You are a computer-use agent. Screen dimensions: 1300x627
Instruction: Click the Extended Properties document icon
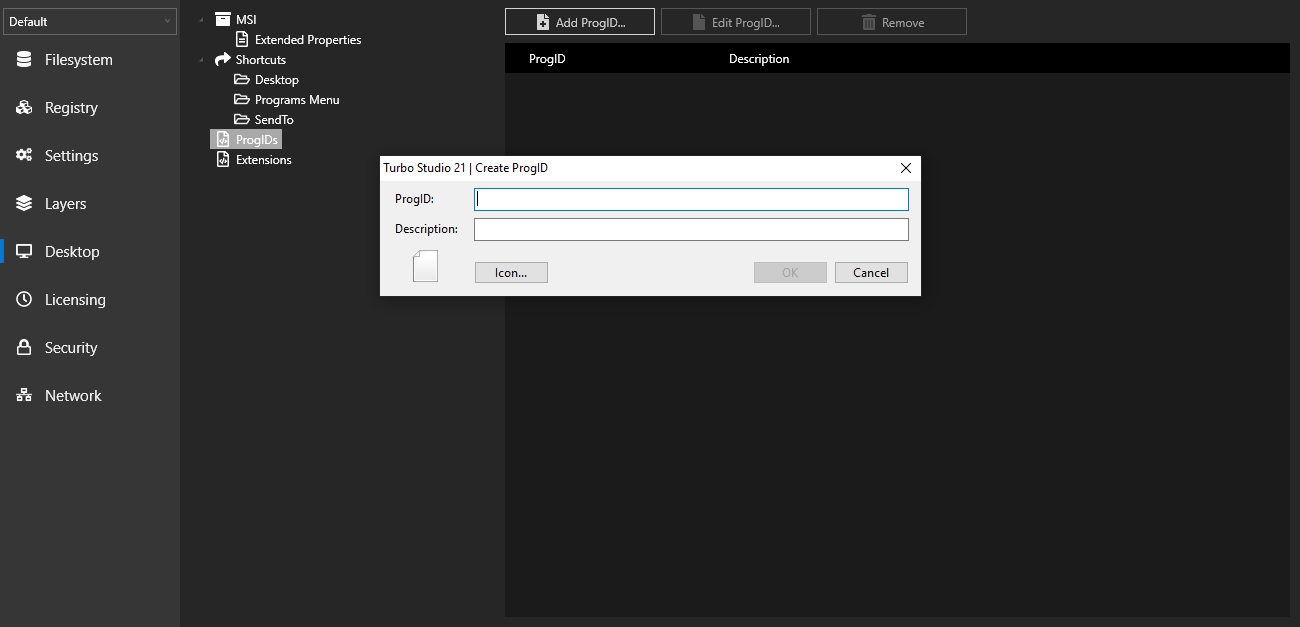click(242, 40)
